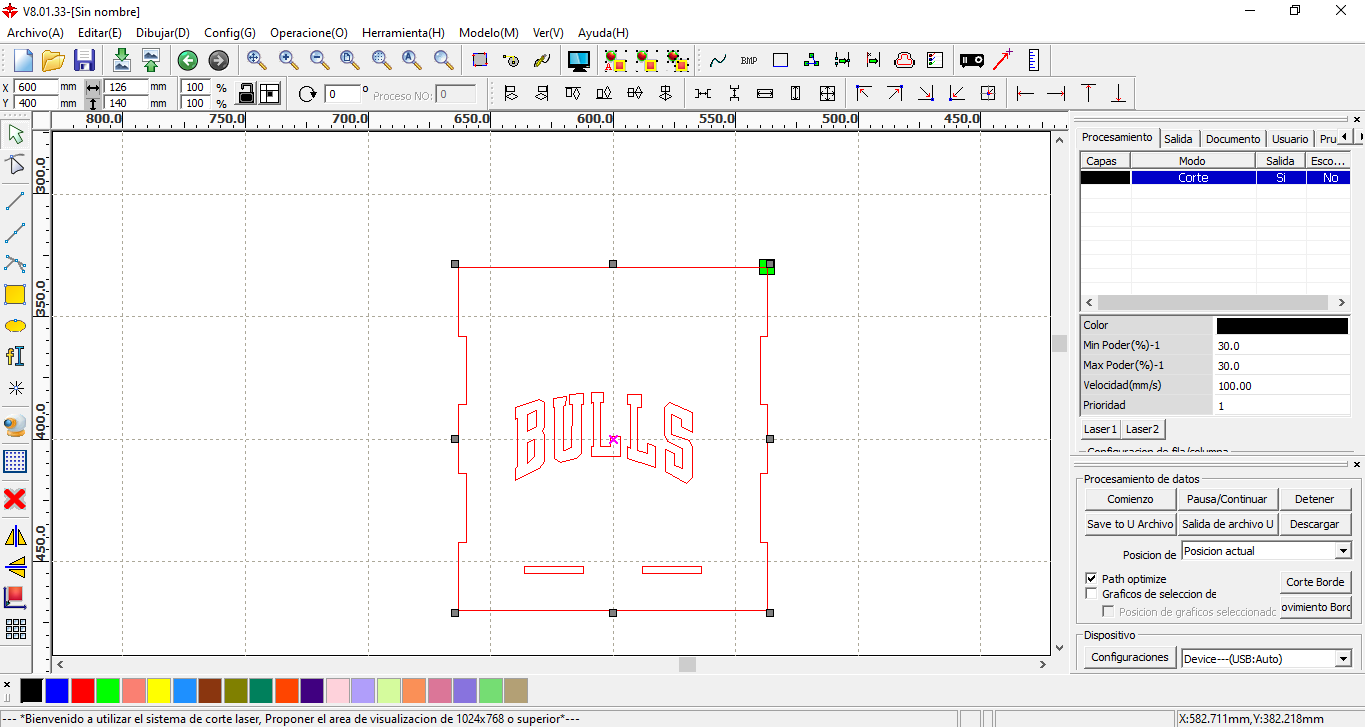Click the Corte Borde button
Screen dimensions: 1365x727
pyautogui.click(x=1315, y=582)
